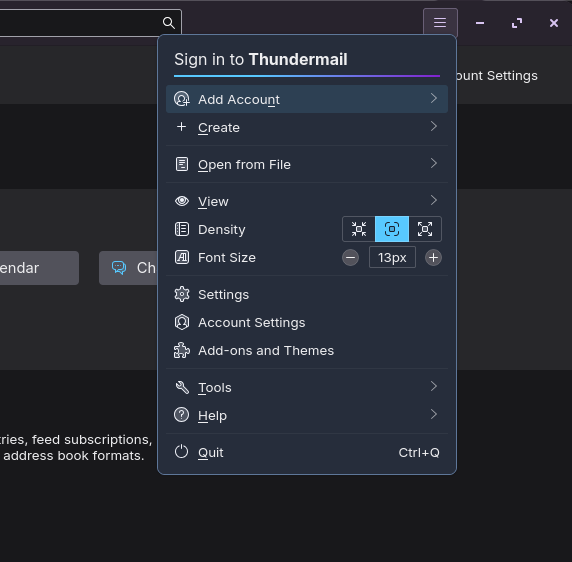Select compact density
Image resolution: width=572 pixels, height=562 pixels.
tap(359, 229)
